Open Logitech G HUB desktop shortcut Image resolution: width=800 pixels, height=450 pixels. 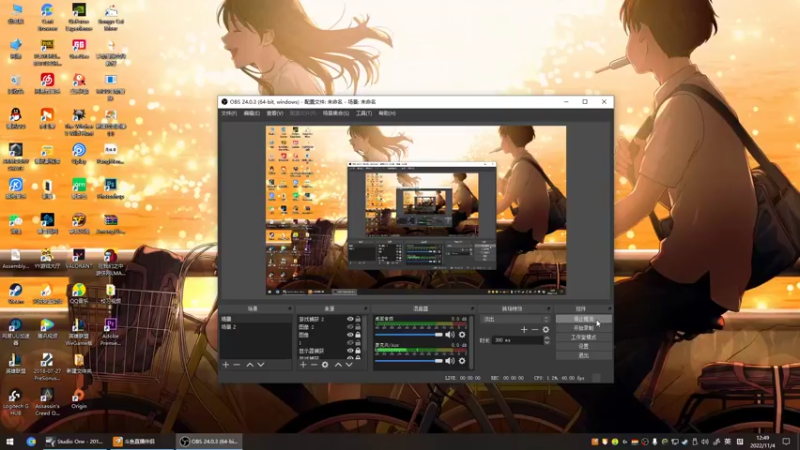coord(16,402)
